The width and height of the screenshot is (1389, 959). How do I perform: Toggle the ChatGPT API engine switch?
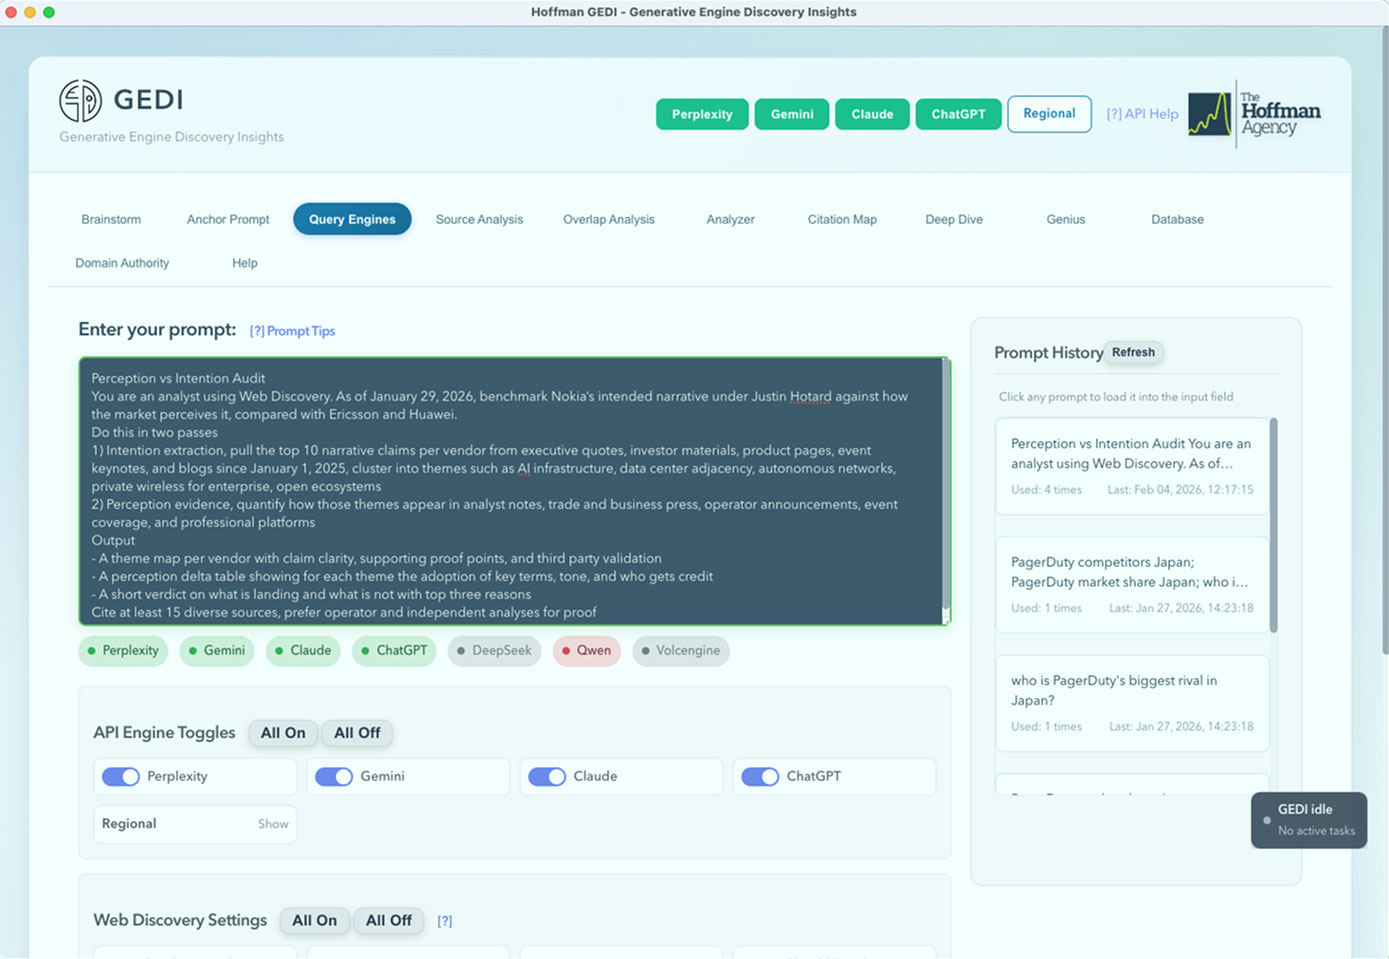pos(760,776)
